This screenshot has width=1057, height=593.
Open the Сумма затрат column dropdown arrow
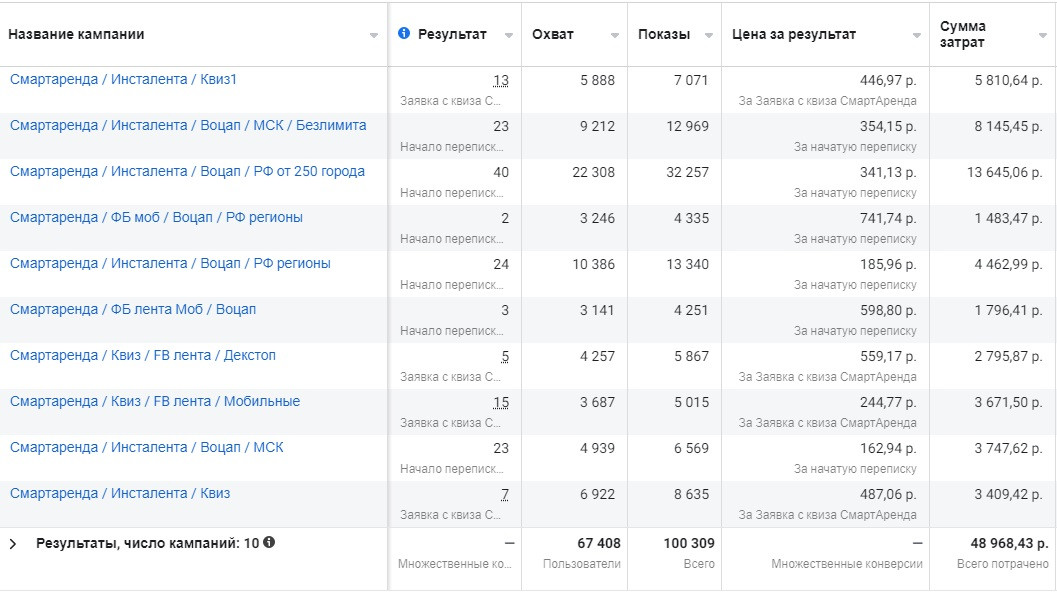coord(1043,35)
